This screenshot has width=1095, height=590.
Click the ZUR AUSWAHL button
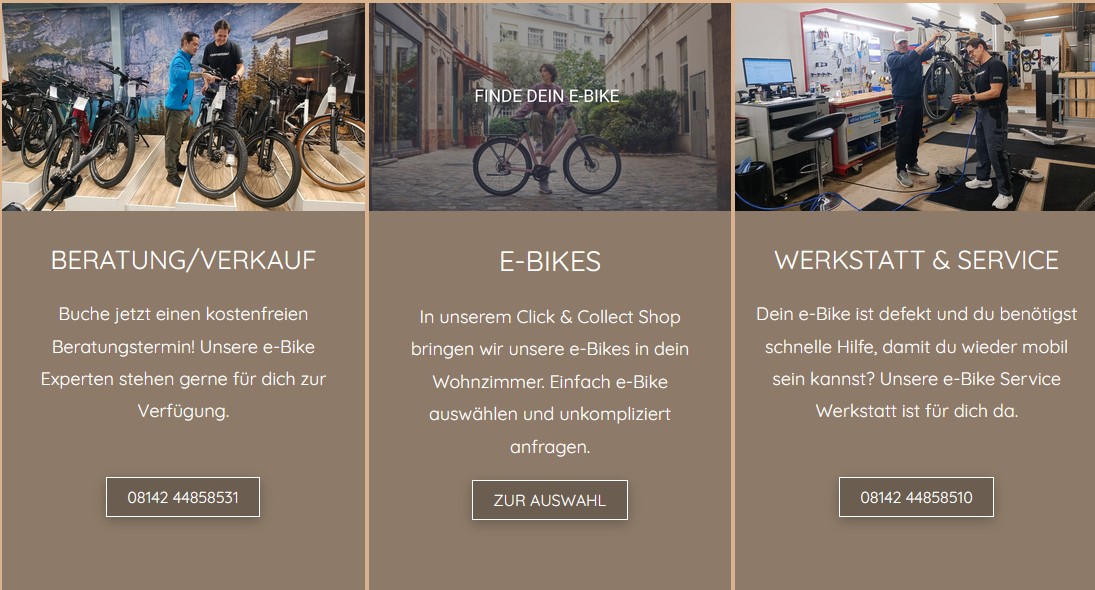[550, 500]
